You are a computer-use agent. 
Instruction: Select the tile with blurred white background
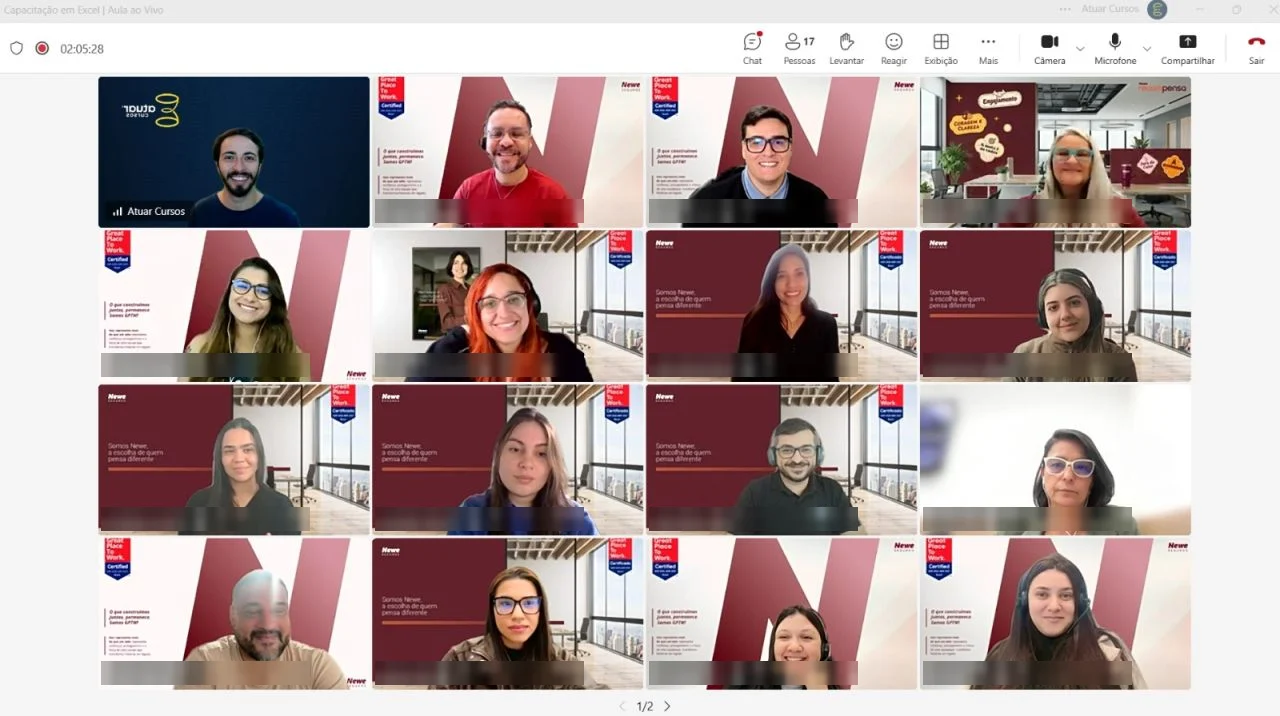(1055, 460)
